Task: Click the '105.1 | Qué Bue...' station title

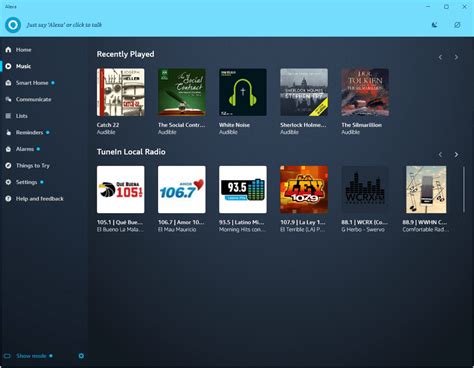Action: [120, 222]
